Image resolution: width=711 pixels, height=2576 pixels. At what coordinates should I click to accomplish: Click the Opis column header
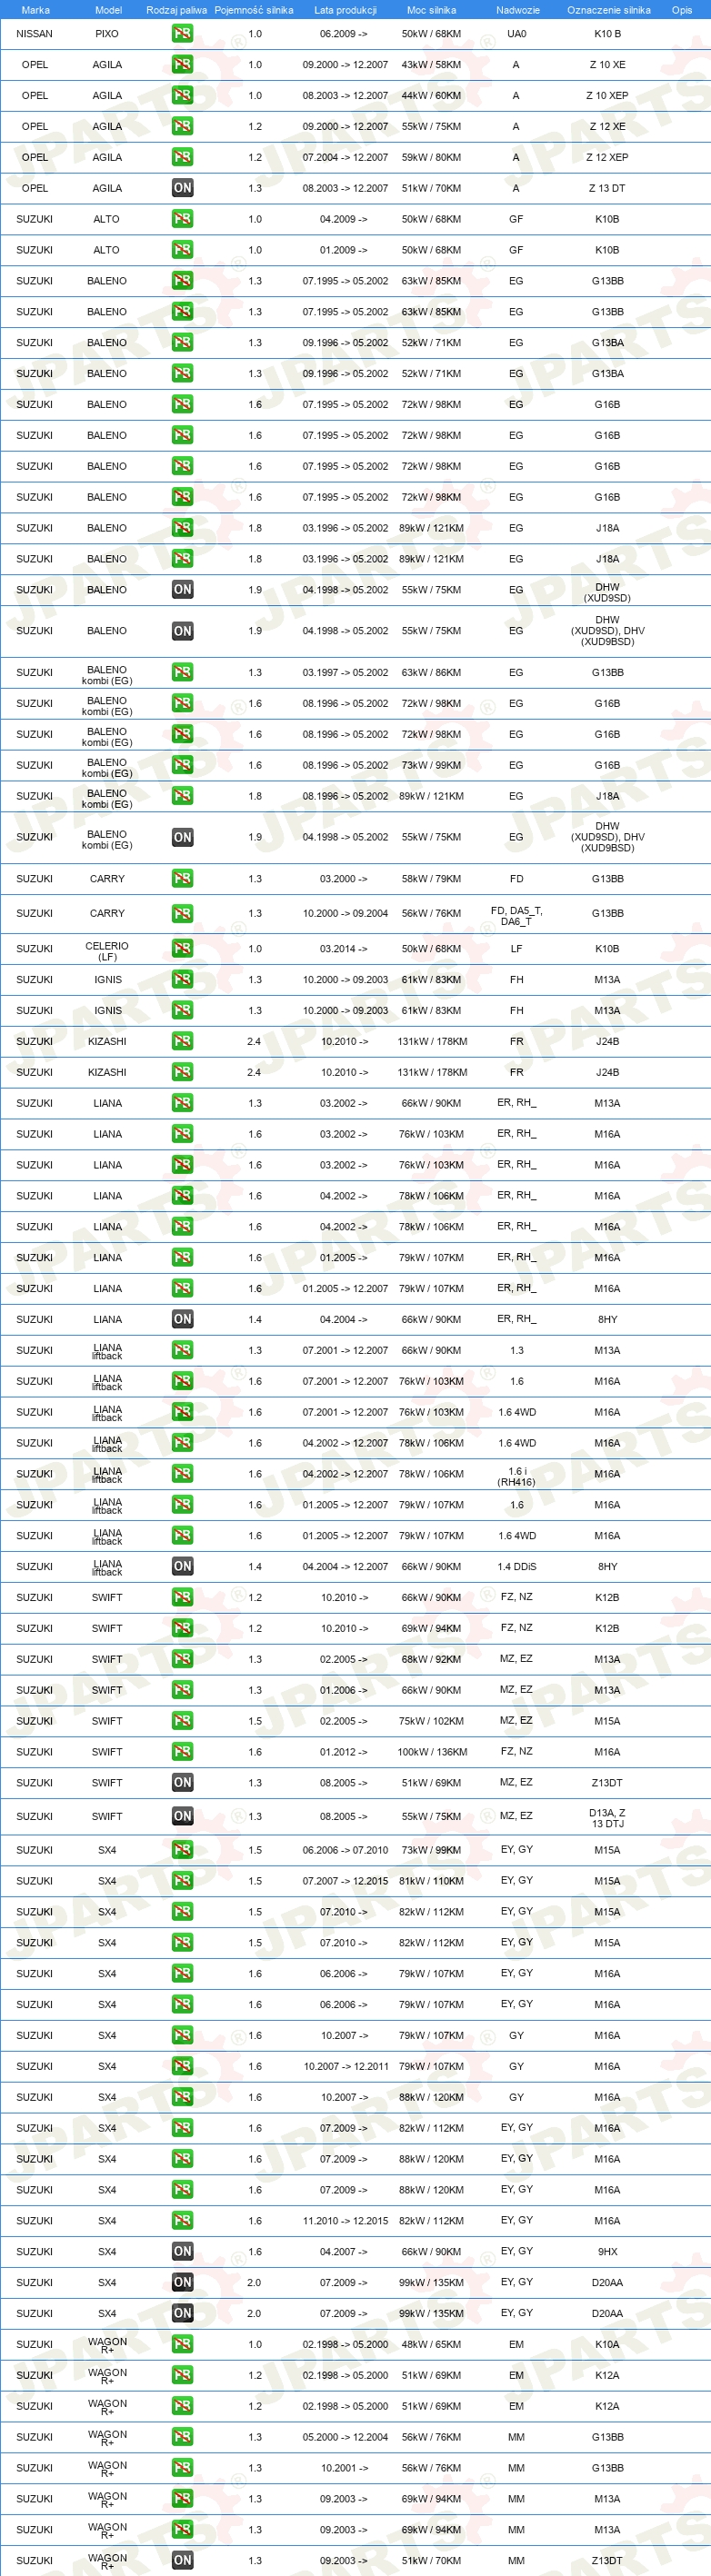coord(682,10)
